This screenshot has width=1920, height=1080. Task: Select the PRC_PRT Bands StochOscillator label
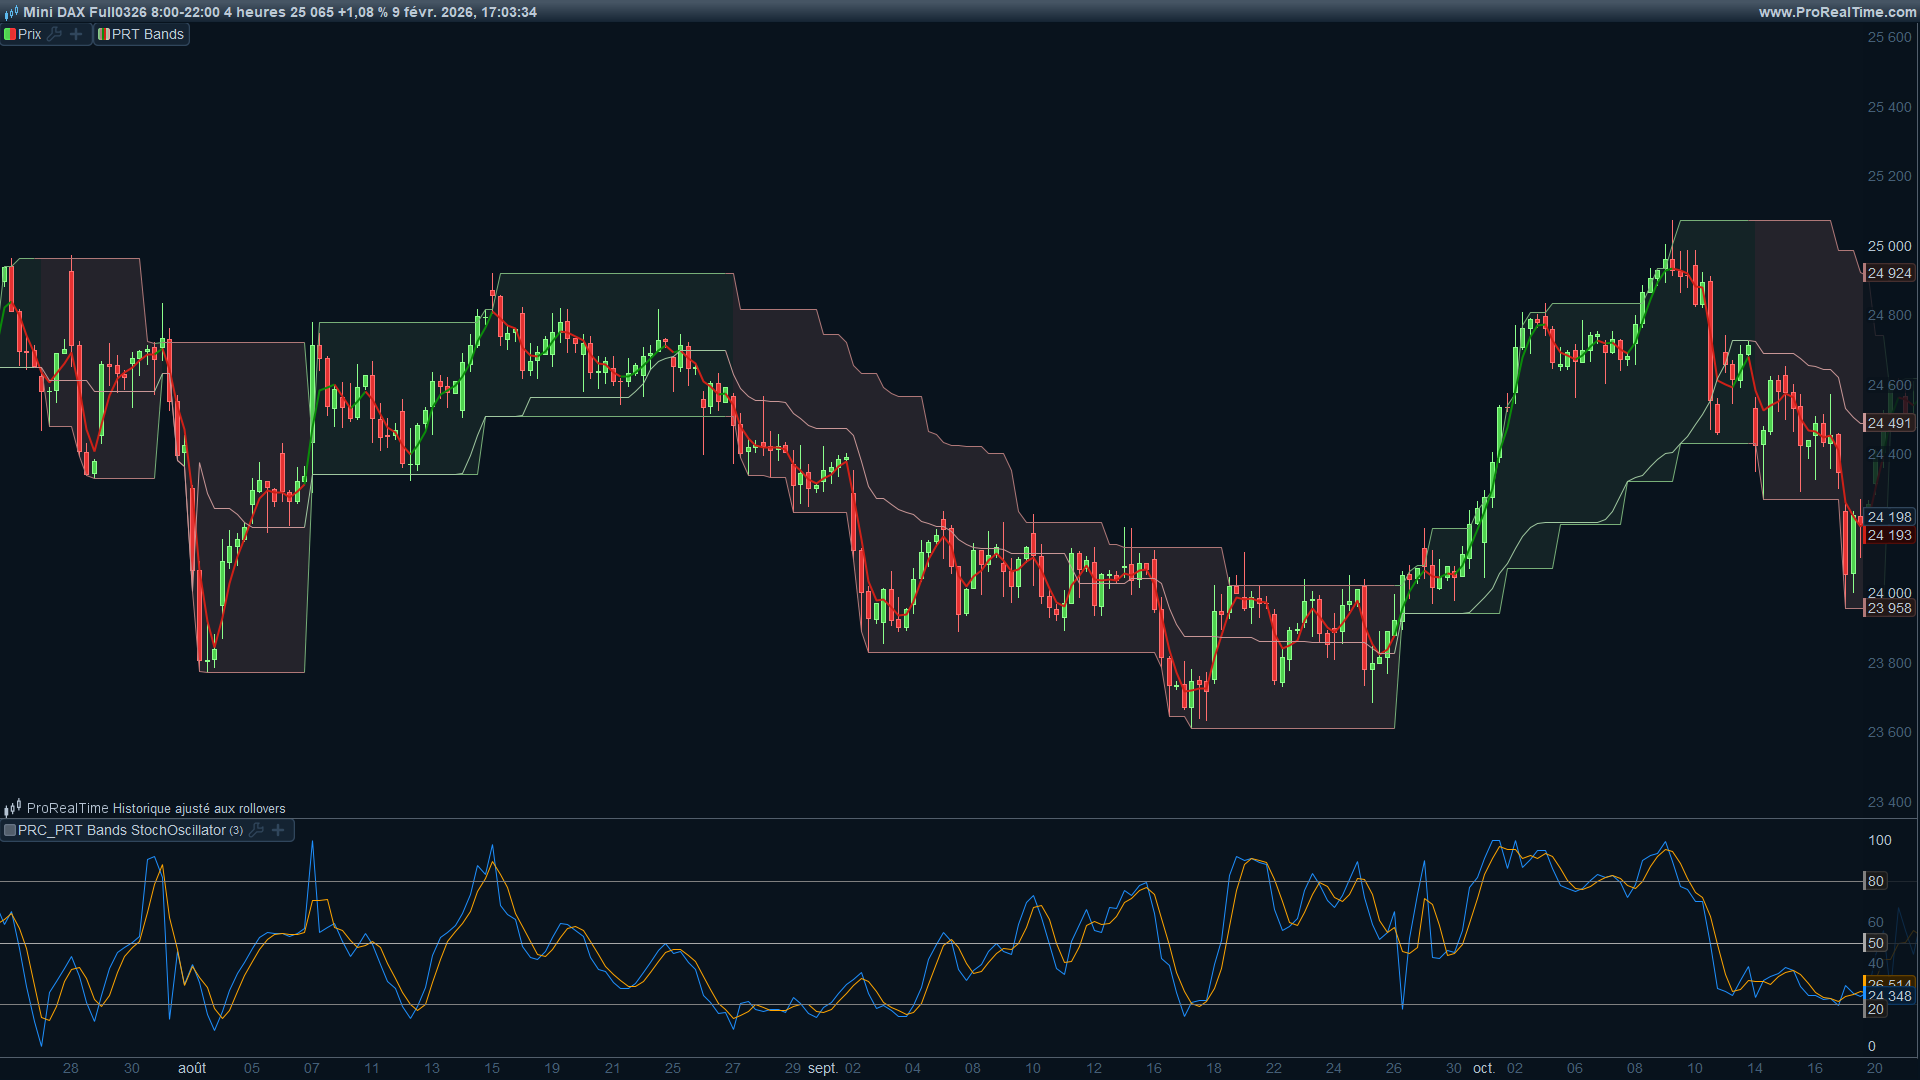click(122, 830)
